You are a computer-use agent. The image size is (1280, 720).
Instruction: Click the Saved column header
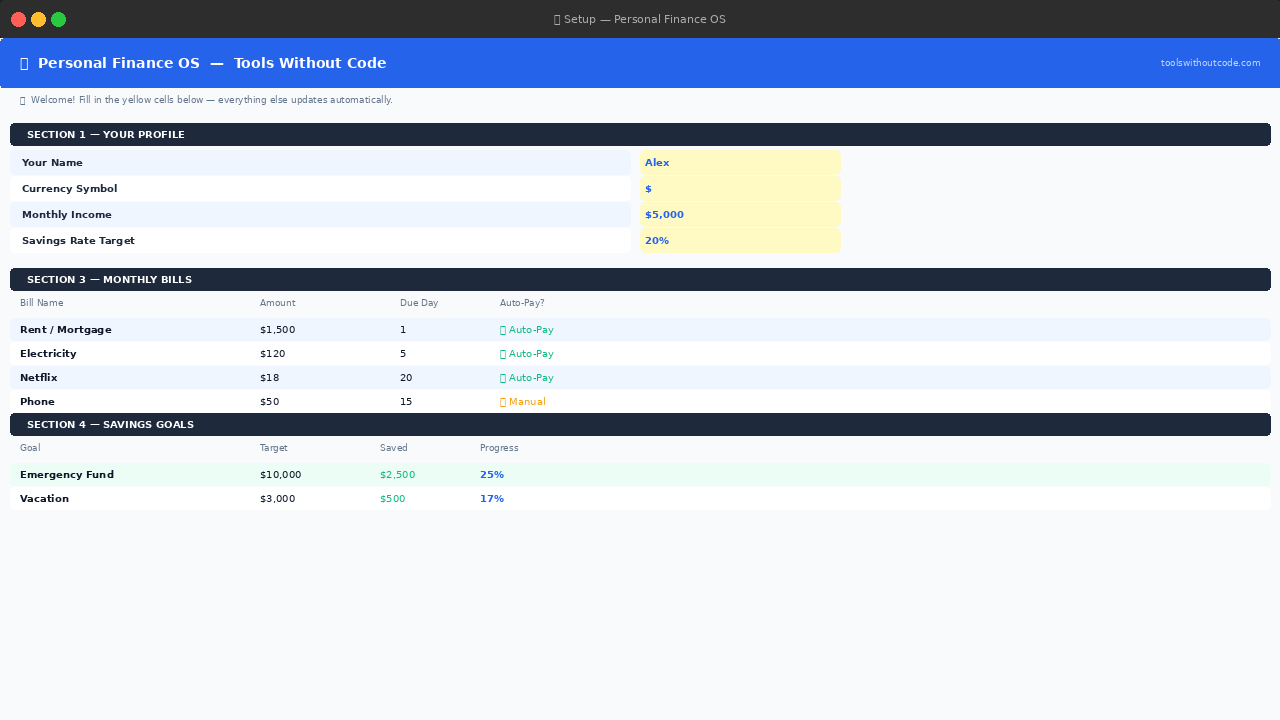(394, 448)
